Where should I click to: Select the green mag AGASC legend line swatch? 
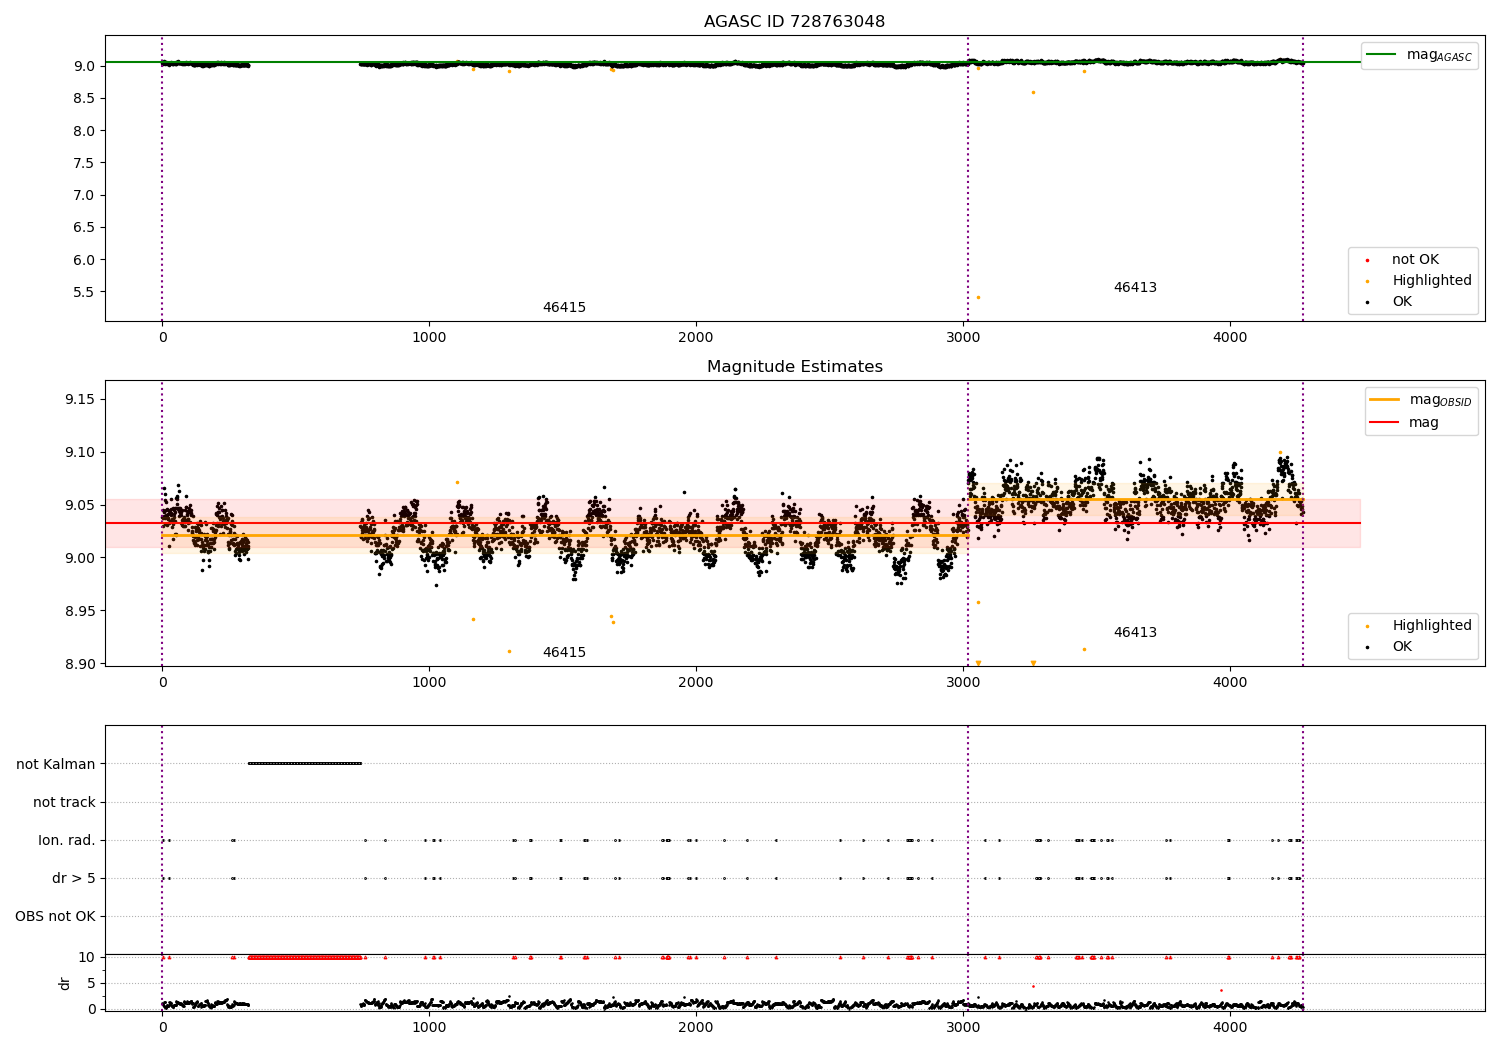click(x=1382, y=55)
